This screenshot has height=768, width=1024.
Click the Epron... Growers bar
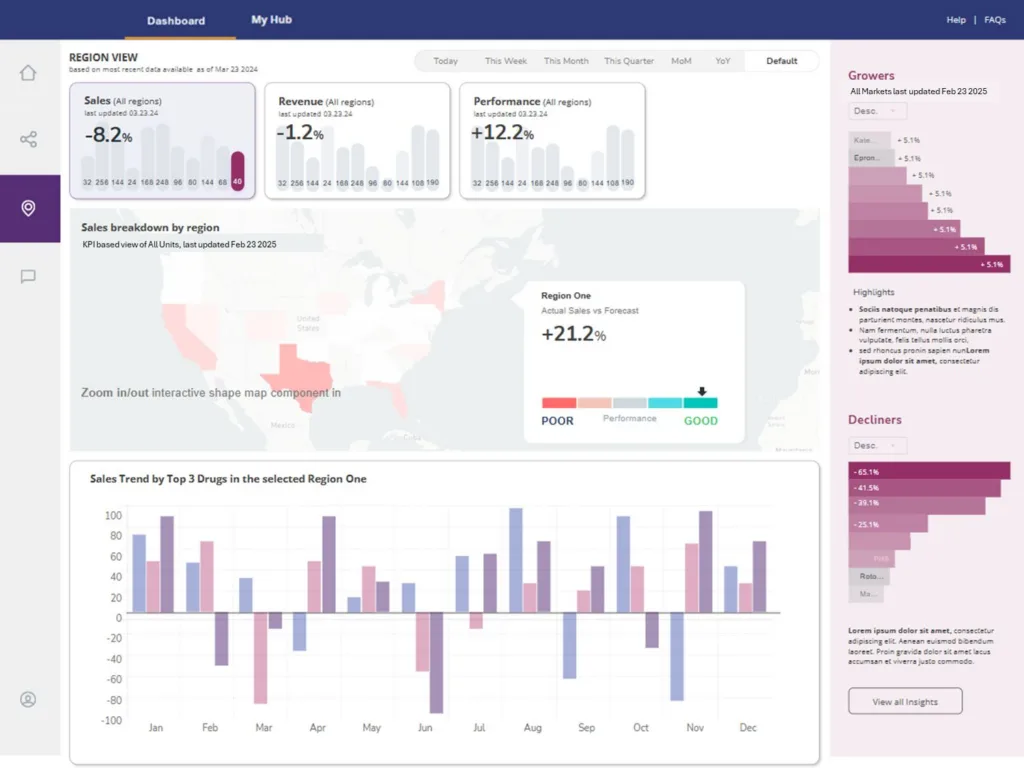pyautogui.click(x=872, y=158)
